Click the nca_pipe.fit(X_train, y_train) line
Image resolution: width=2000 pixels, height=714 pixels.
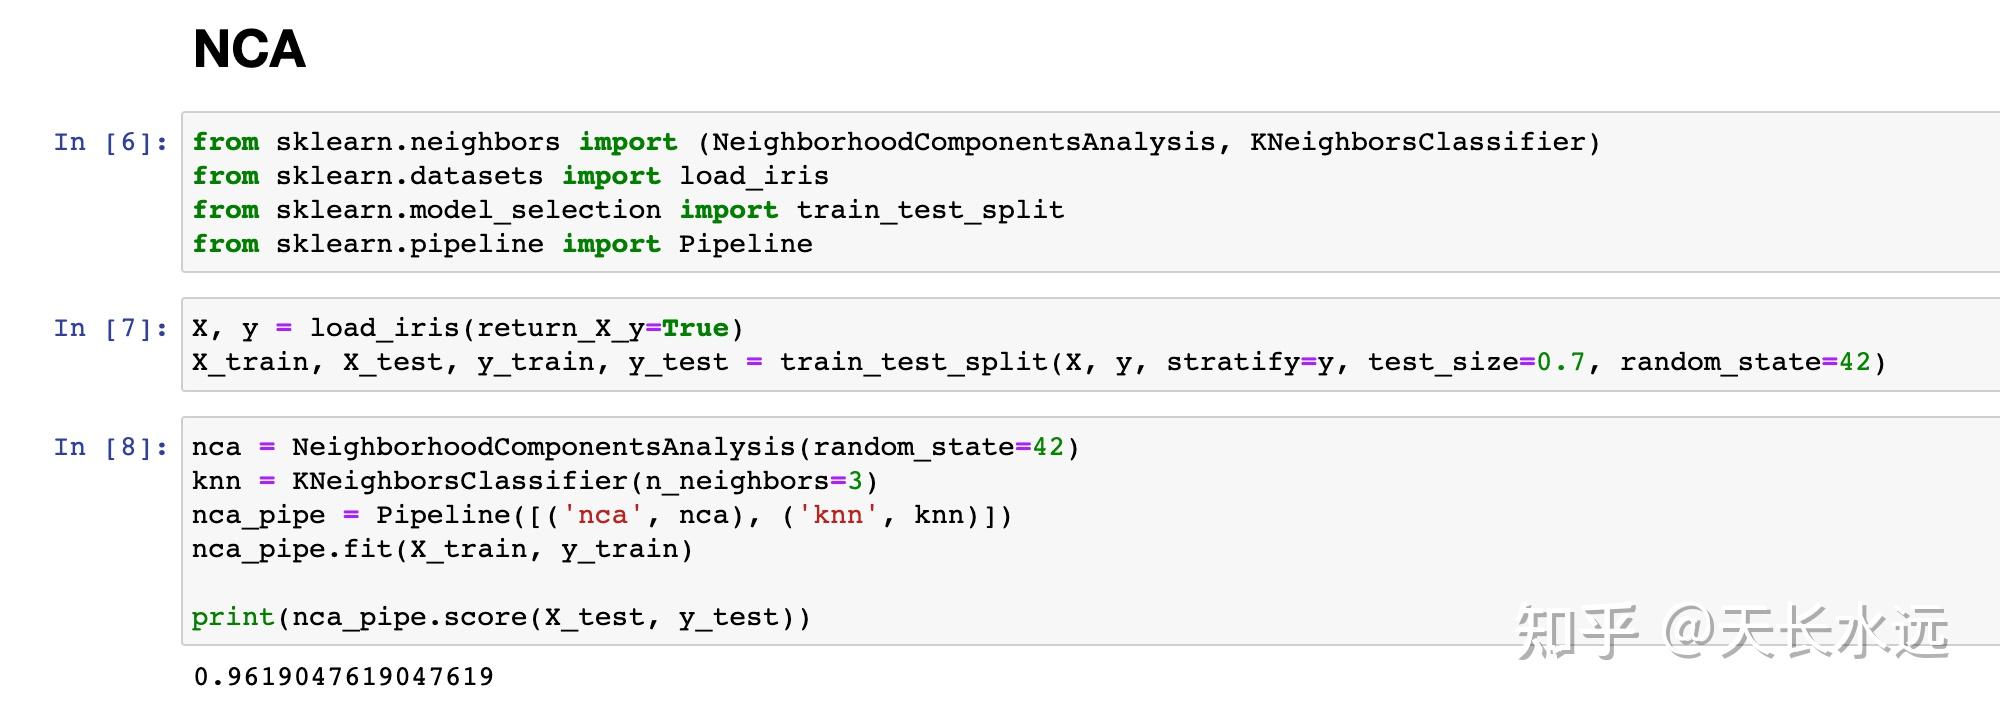442,549
